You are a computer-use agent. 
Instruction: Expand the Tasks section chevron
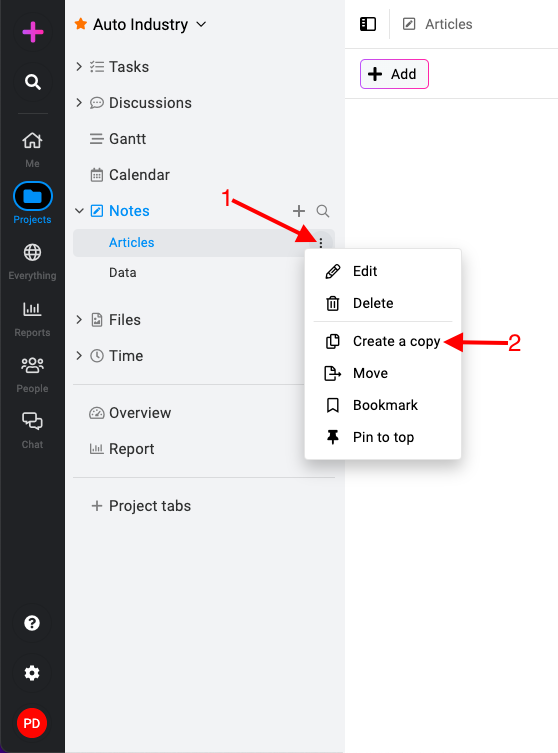tap(79, 67)
